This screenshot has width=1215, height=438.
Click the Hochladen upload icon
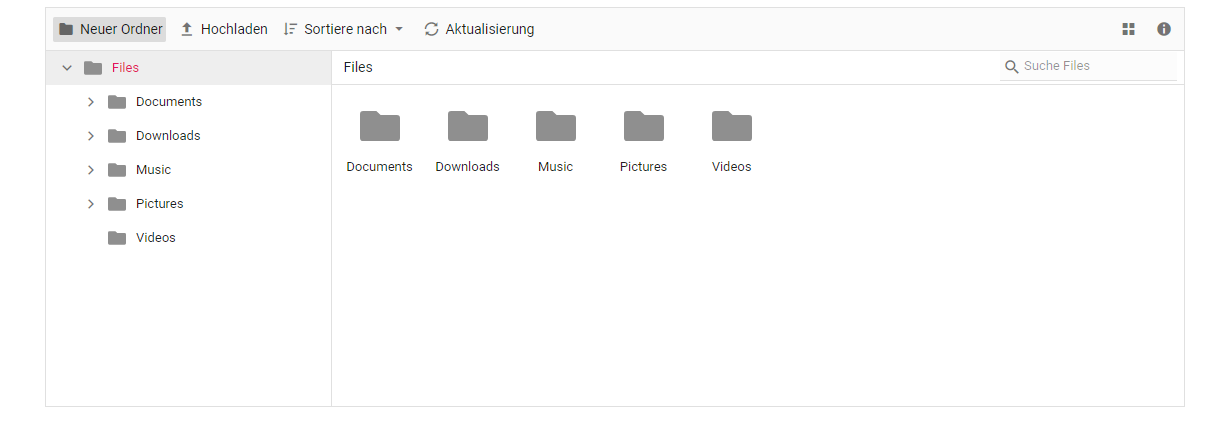(x=187, y=30)
